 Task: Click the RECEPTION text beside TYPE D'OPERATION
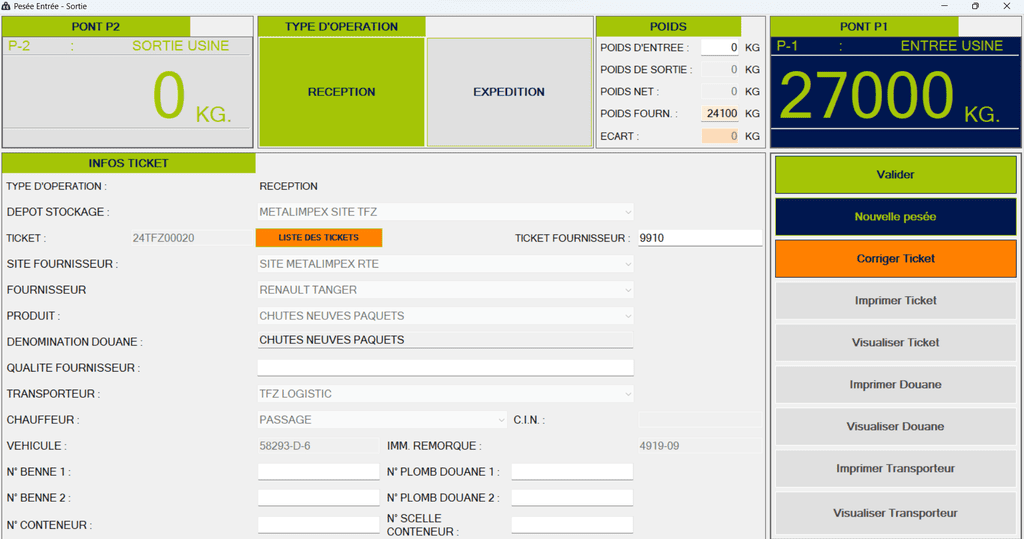(x=289, y=186)
